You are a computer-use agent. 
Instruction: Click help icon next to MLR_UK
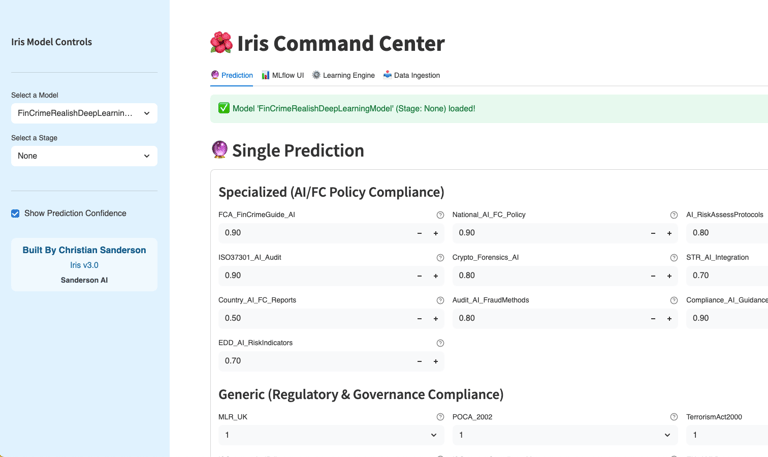tap(440, 417)
